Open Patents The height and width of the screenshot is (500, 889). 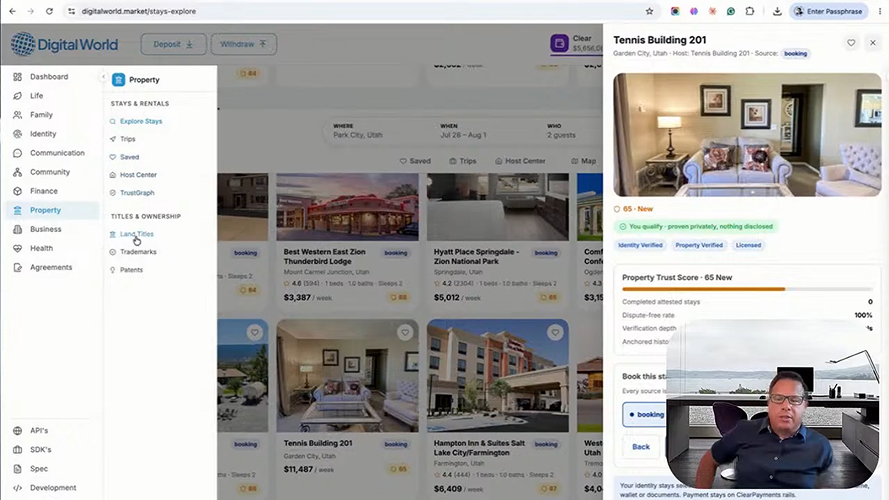(x=131, y=270)
